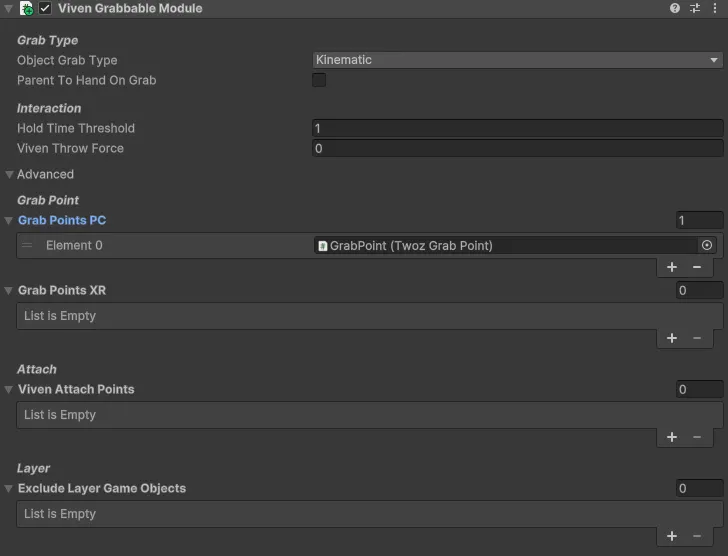Open the component three-dot context menu
728x556 pixels.
pos(714,8)
